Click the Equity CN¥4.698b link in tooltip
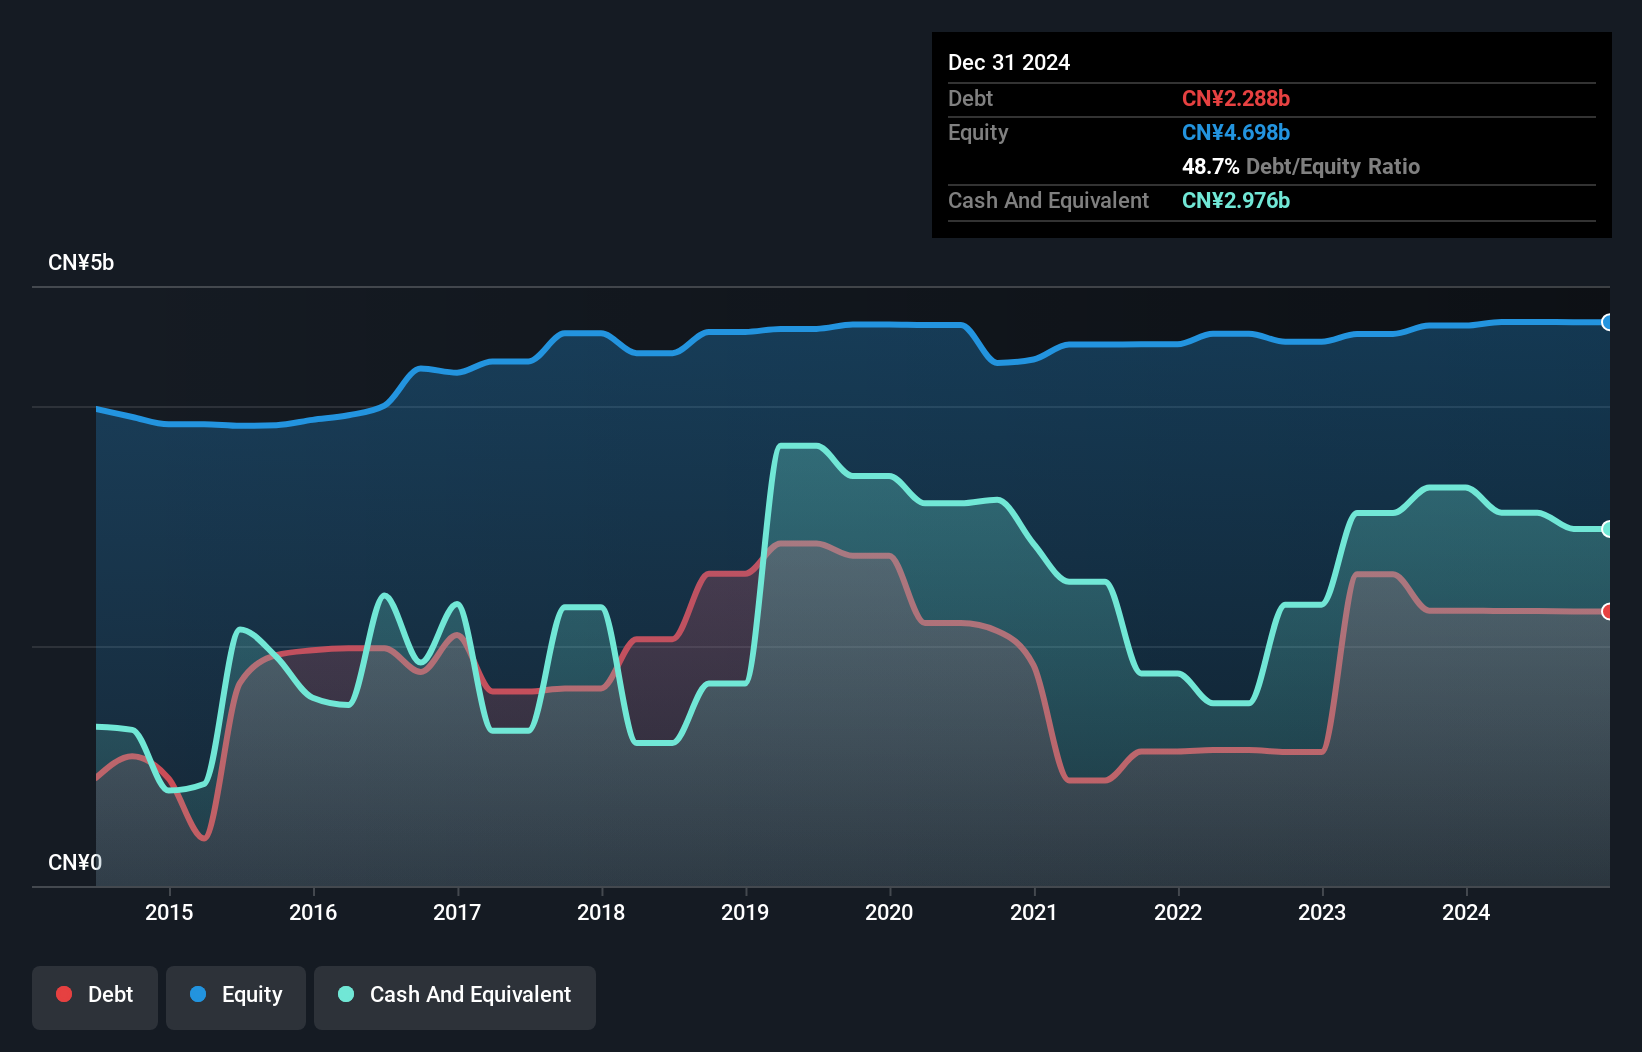Image resolution: width=1642 pixels, height=1052 pixels. [1236, 132]
